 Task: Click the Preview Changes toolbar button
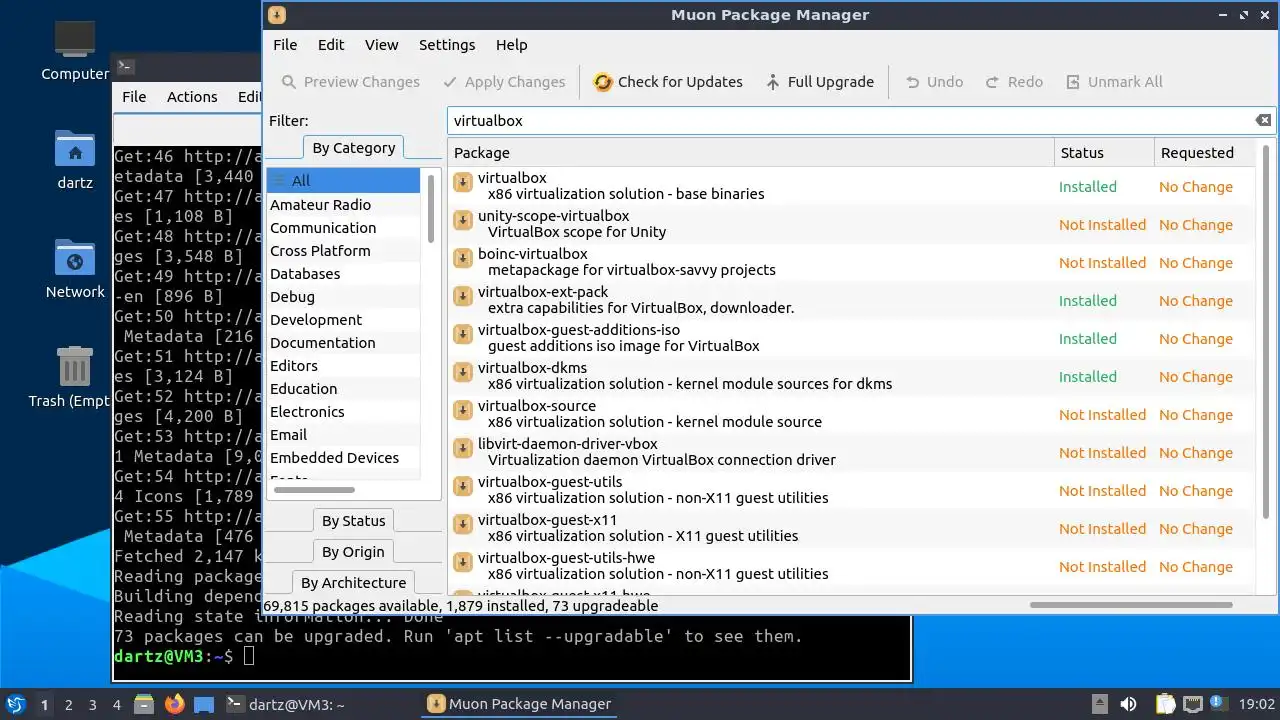click(350, 82)
